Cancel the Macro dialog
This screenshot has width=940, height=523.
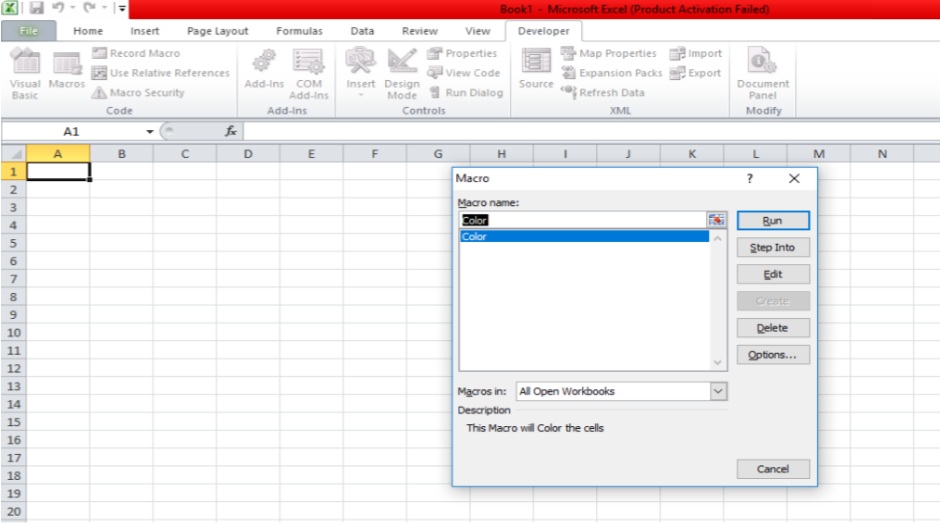coord(773,469)
